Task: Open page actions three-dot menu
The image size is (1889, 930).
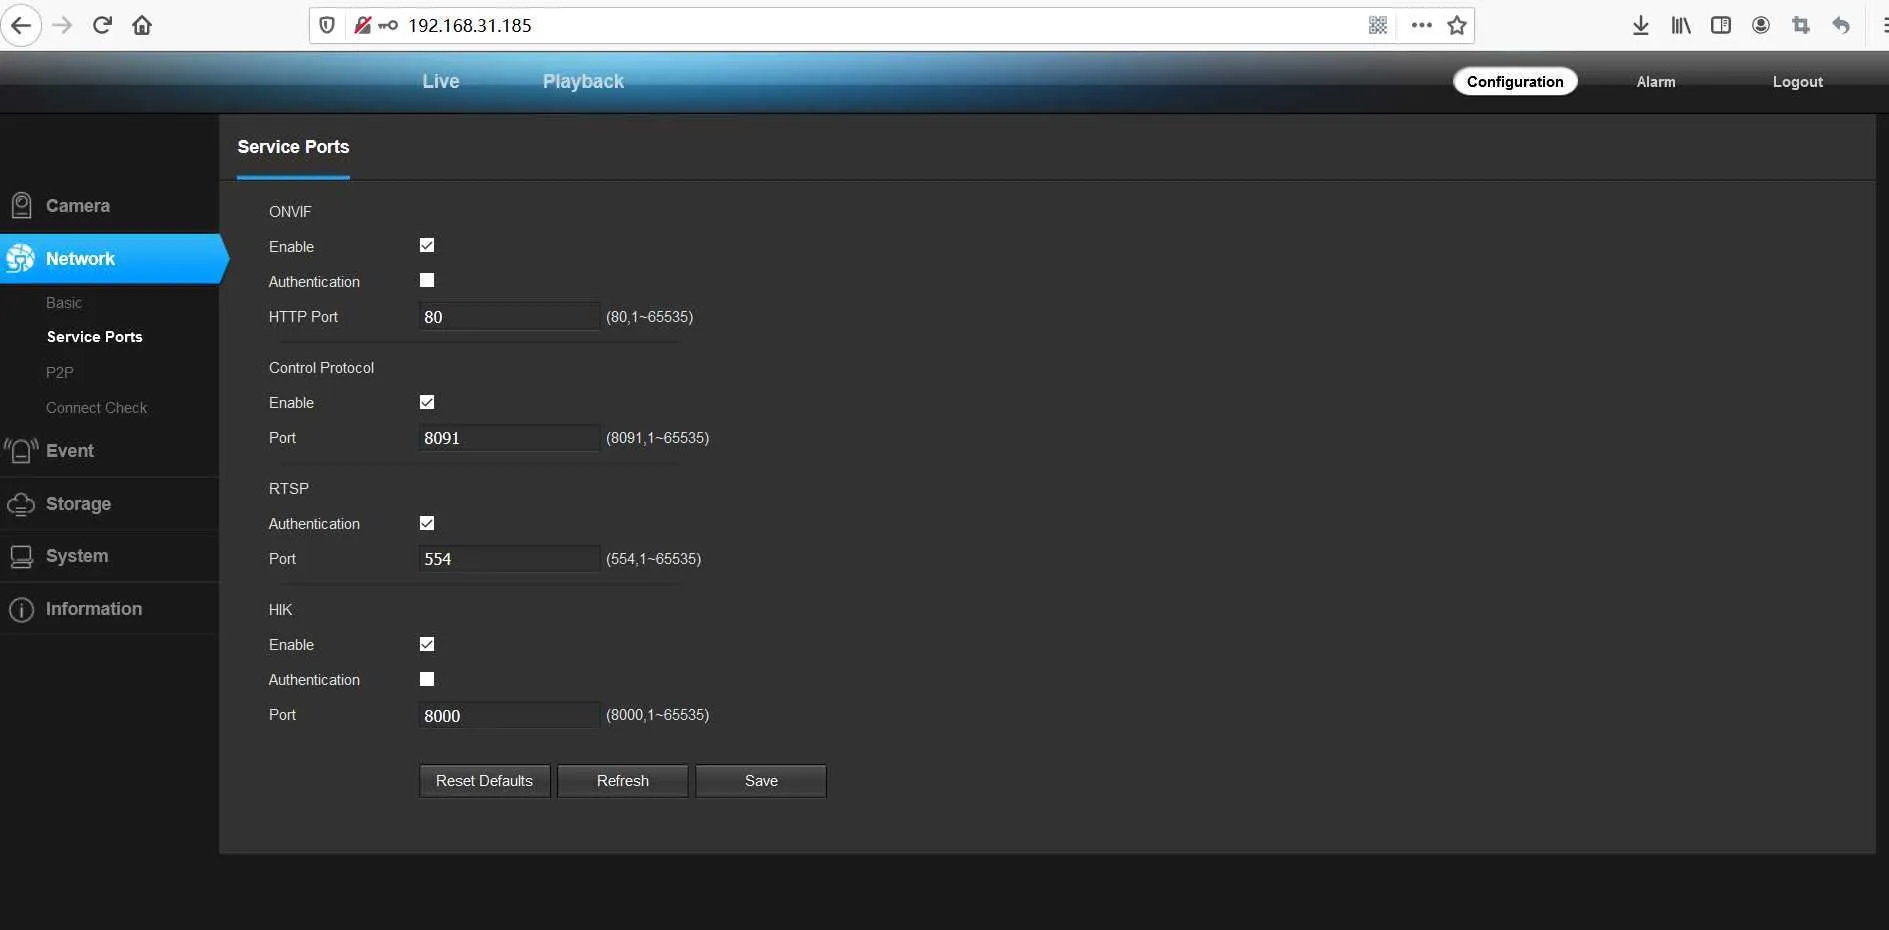Action: point(1421,25)
